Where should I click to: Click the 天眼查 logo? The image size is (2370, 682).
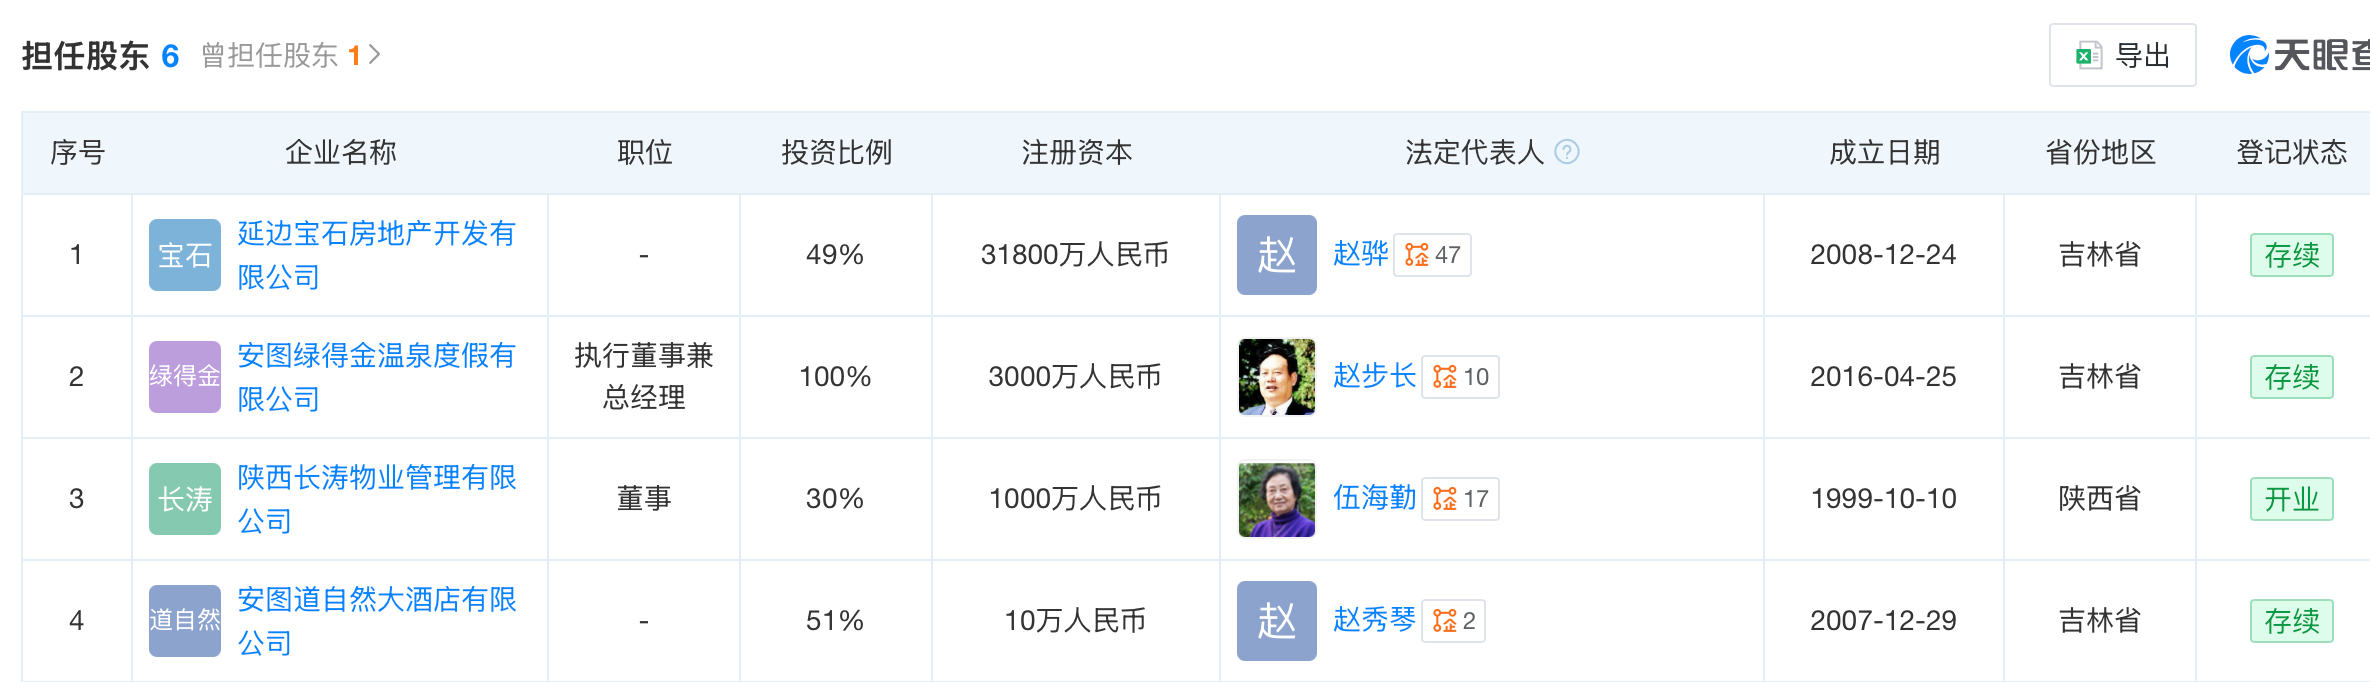(x=2300, y=55)
